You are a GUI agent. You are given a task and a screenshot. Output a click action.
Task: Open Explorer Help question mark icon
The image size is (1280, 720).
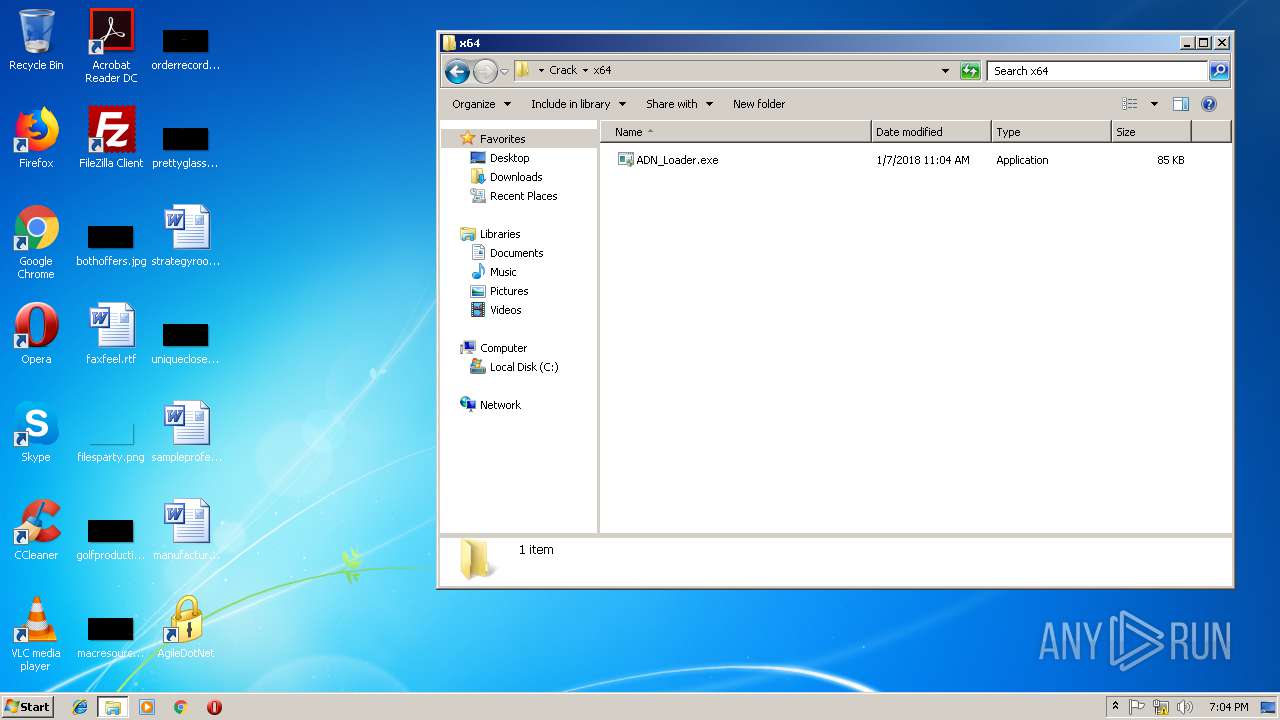[x=1209, y=104]
